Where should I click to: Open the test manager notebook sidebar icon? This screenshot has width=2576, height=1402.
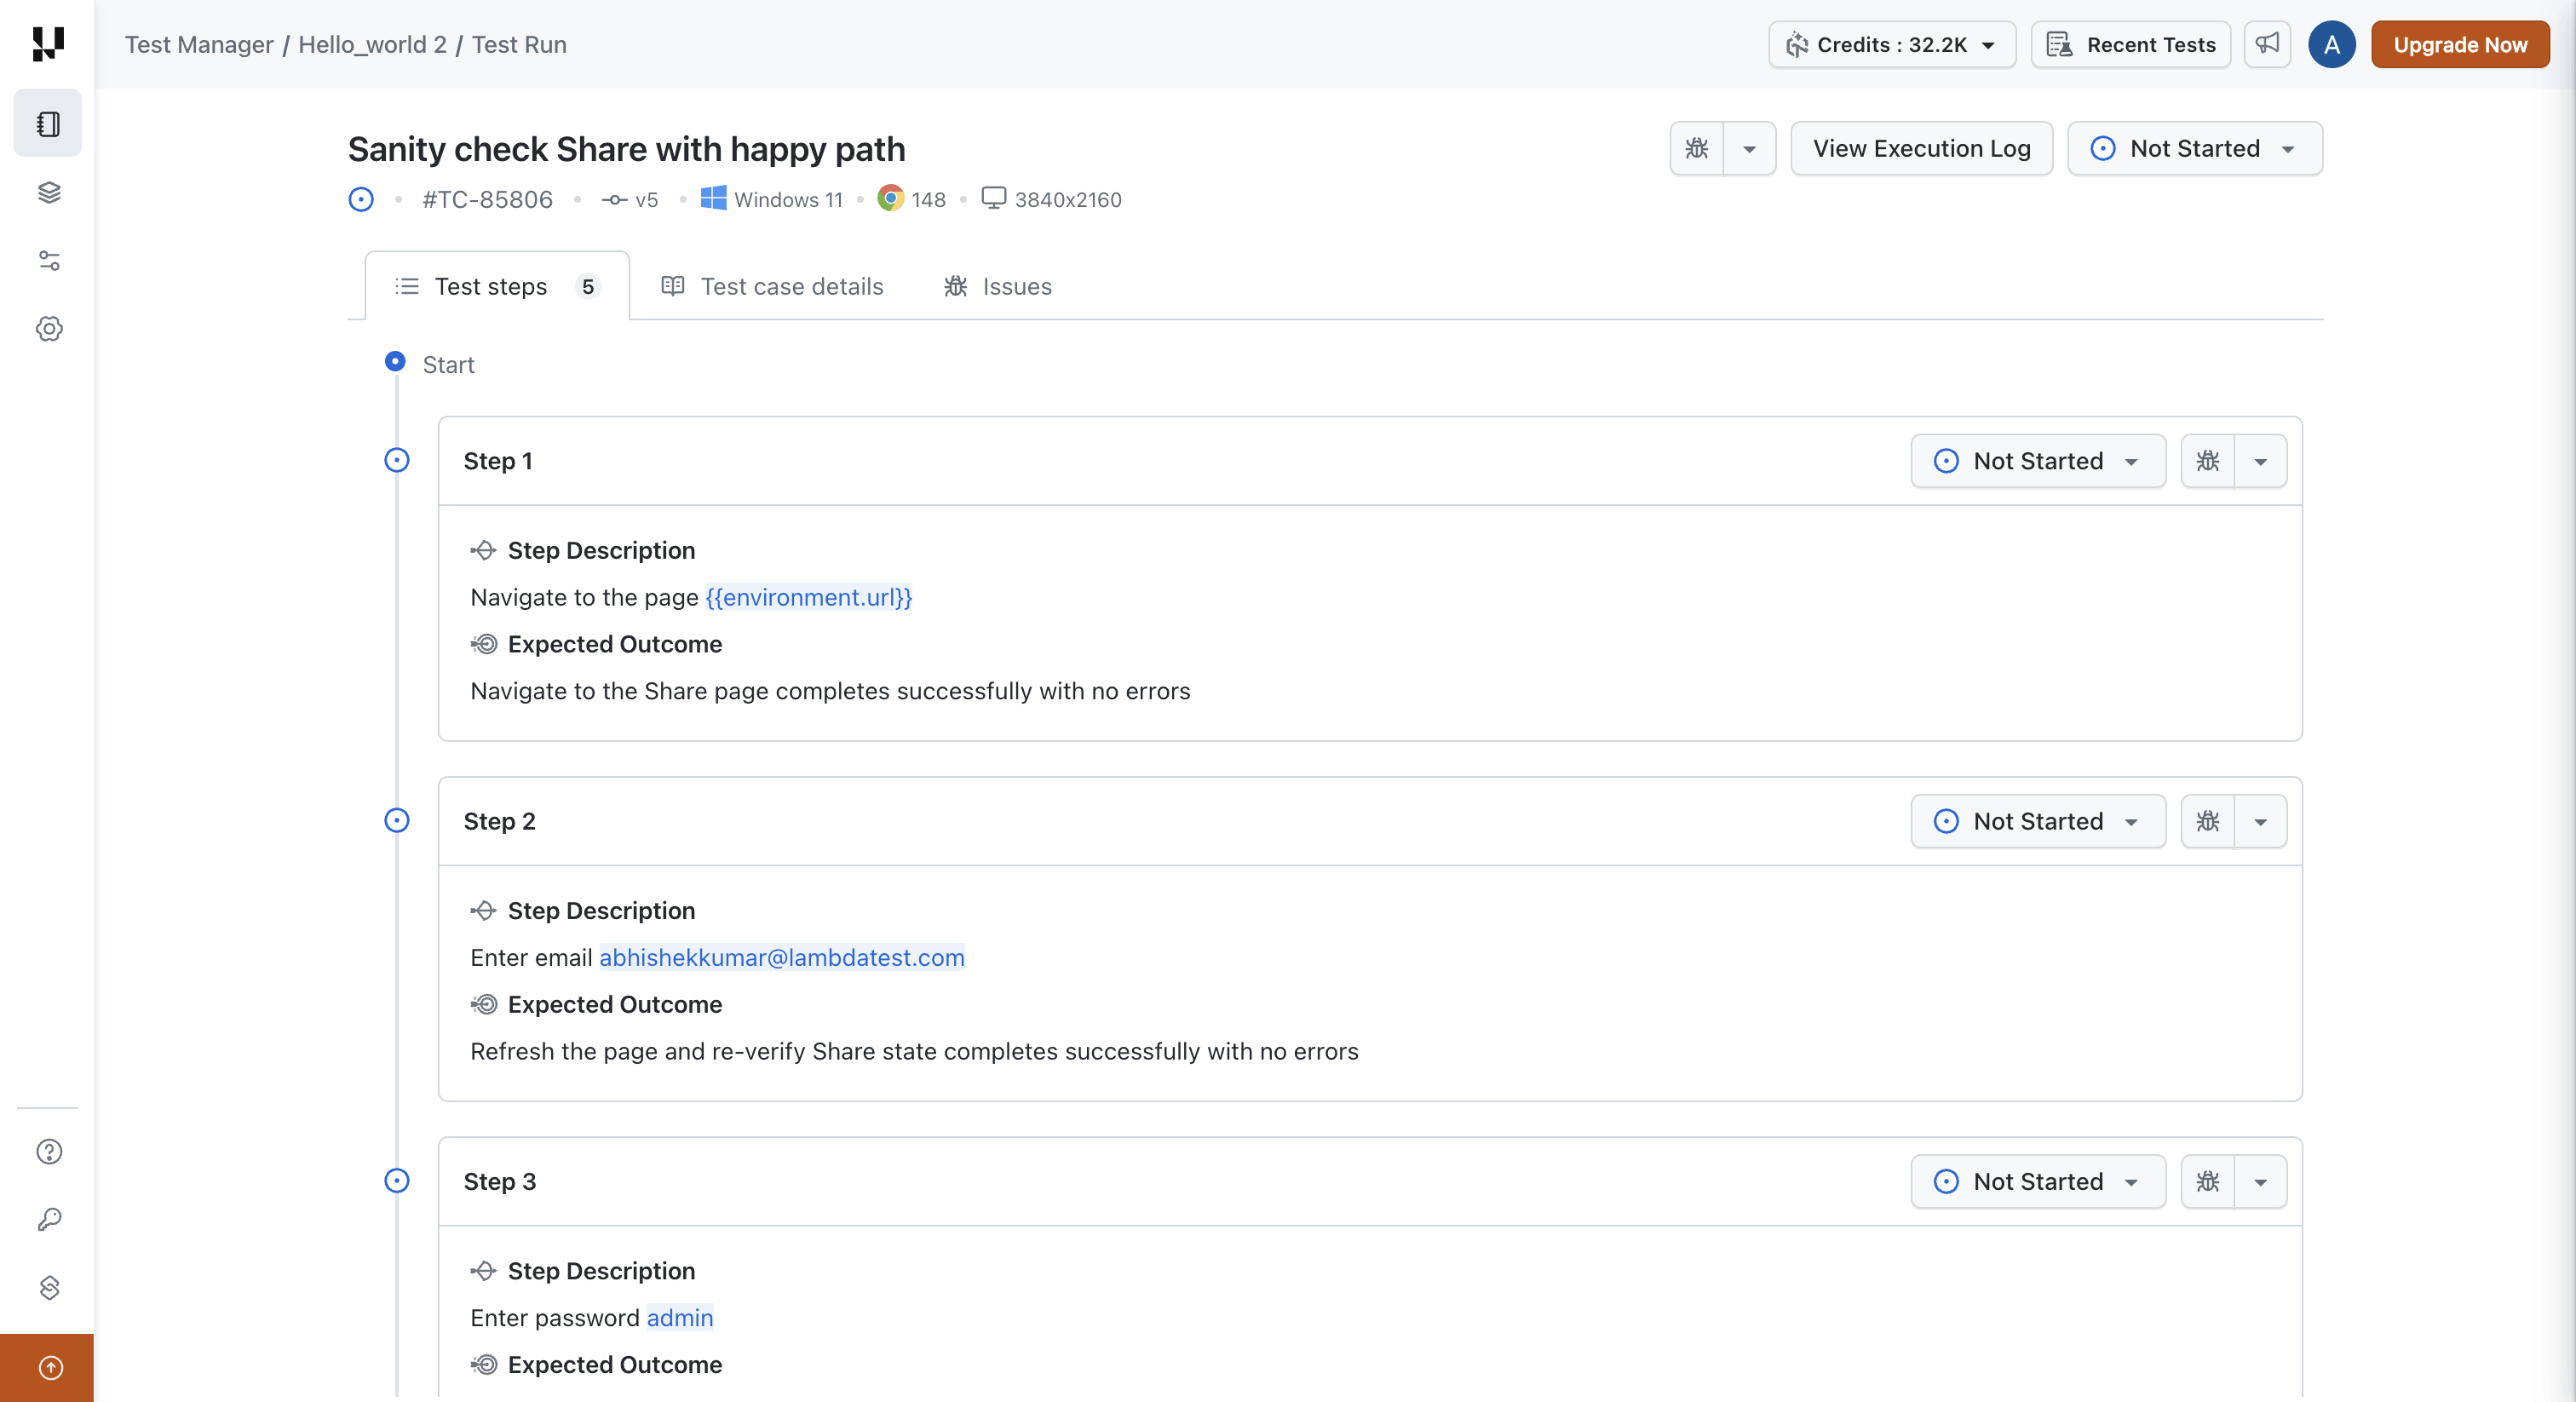[48, 123]
